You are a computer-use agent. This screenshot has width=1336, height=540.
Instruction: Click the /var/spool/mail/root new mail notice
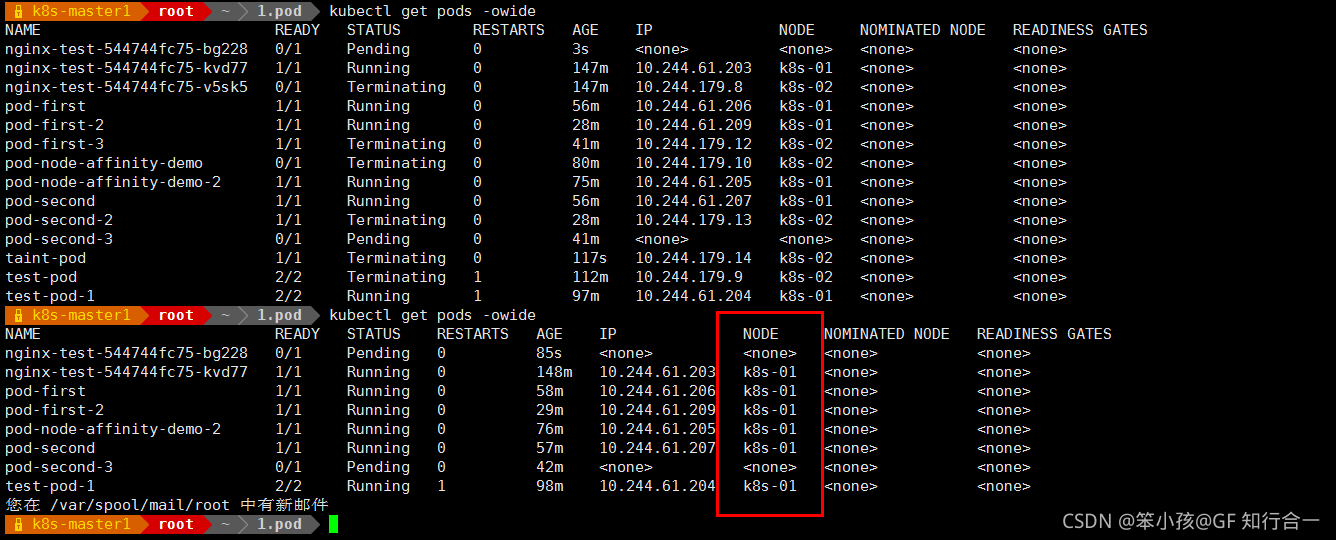[166, 505]
